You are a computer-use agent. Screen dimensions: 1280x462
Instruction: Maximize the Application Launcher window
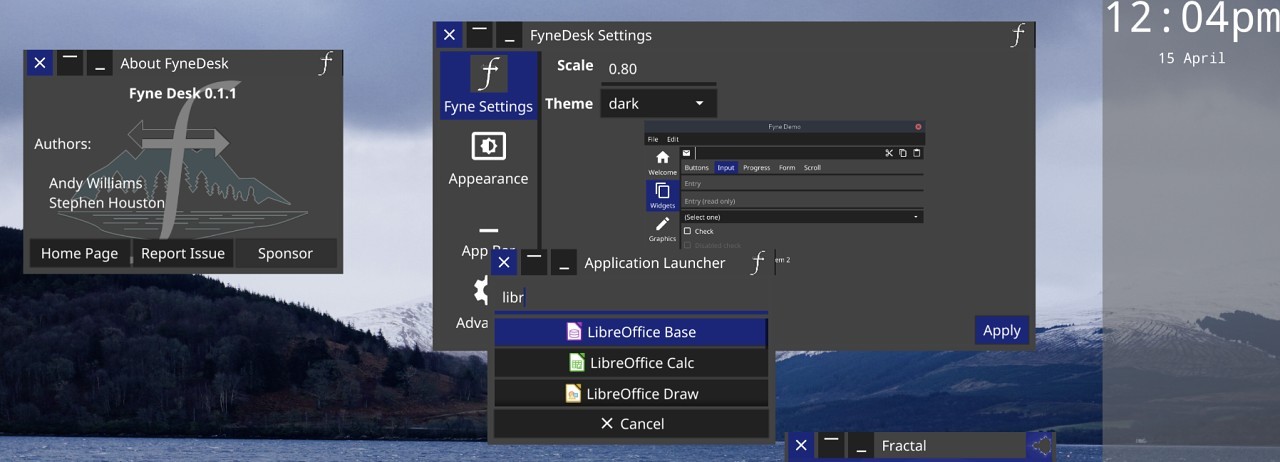pyautogui.click(x=534, y=263)
